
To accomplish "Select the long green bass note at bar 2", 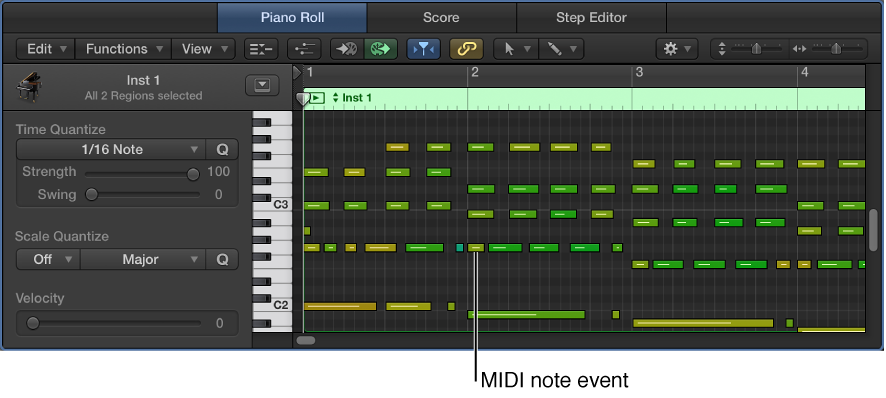I will (x=526, y=314).
